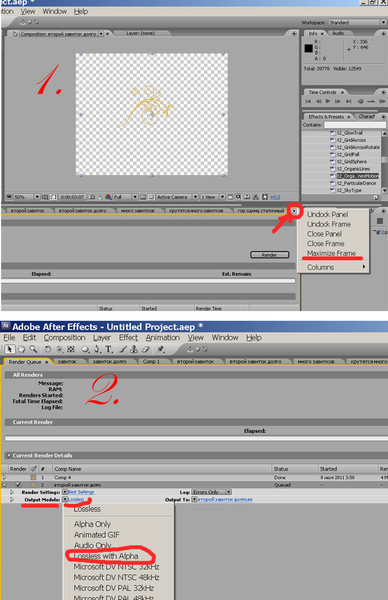
Task: Open the 1 View layout dropdown
Action: click(x=212, y=197)
